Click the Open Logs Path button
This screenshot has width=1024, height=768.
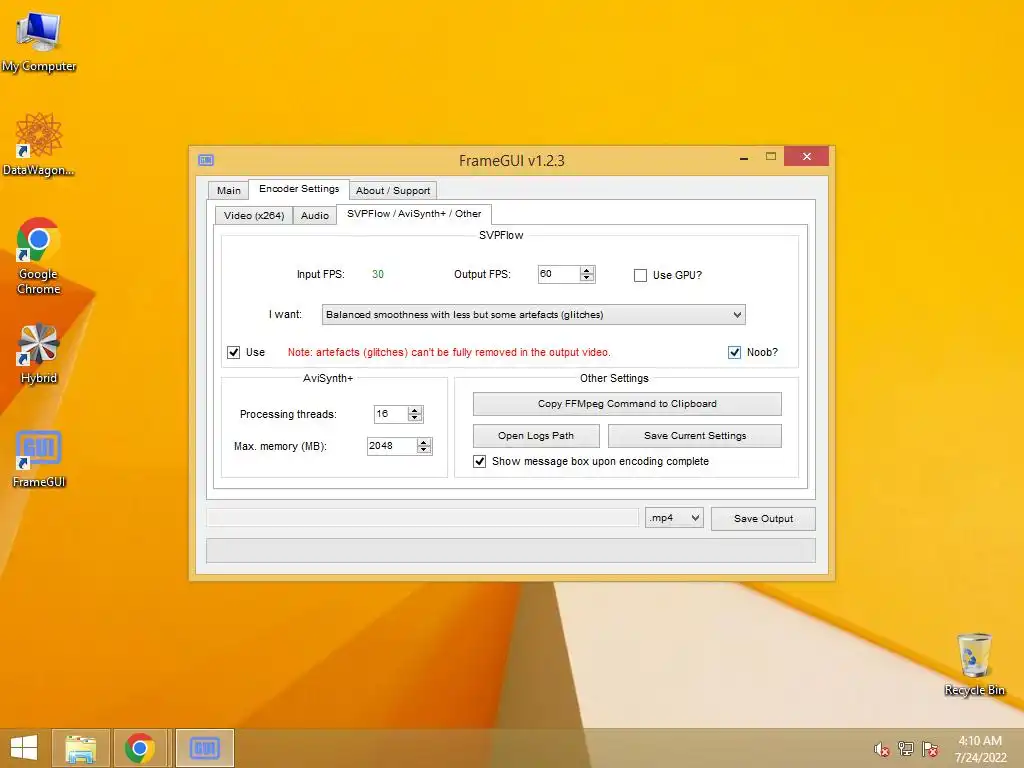coord(536,436)
